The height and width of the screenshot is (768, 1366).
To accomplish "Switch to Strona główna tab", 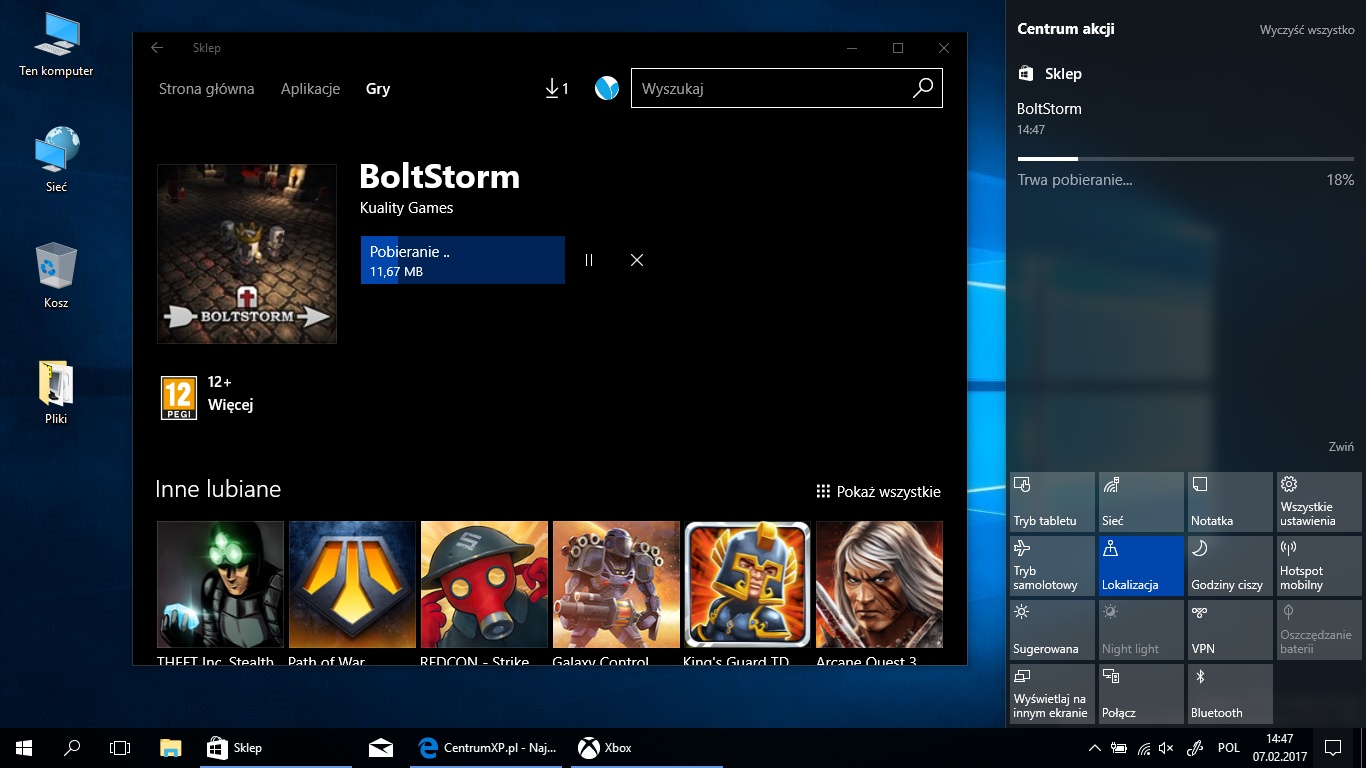I will tap(207, 89).
